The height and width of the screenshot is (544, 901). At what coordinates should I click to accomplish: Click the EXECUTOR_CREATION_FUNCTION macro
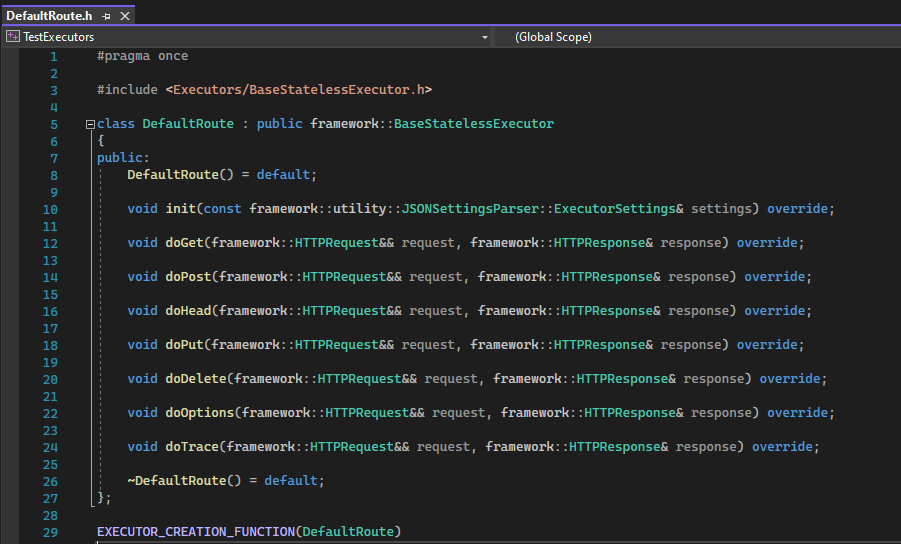point(196,531)
